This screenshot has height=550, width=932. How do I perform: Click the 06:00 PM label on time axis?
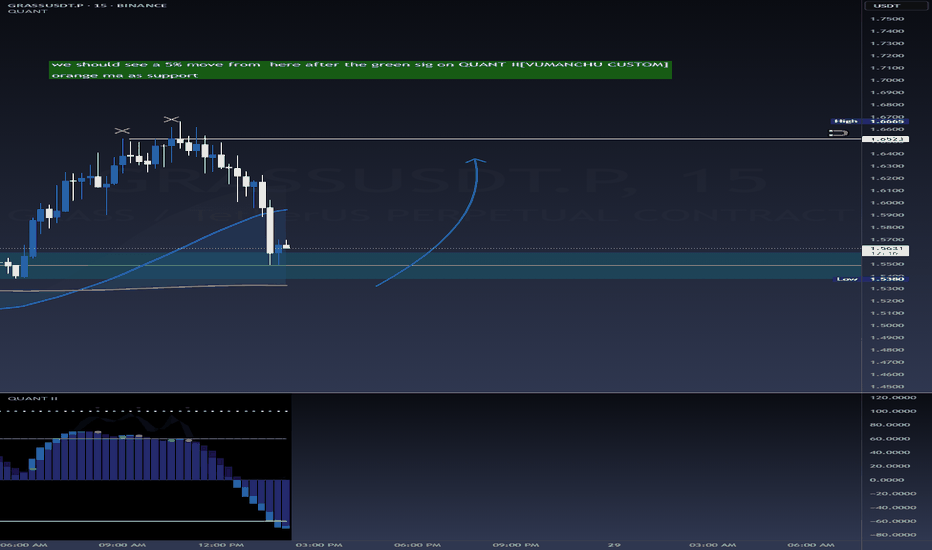pos(417,545)
